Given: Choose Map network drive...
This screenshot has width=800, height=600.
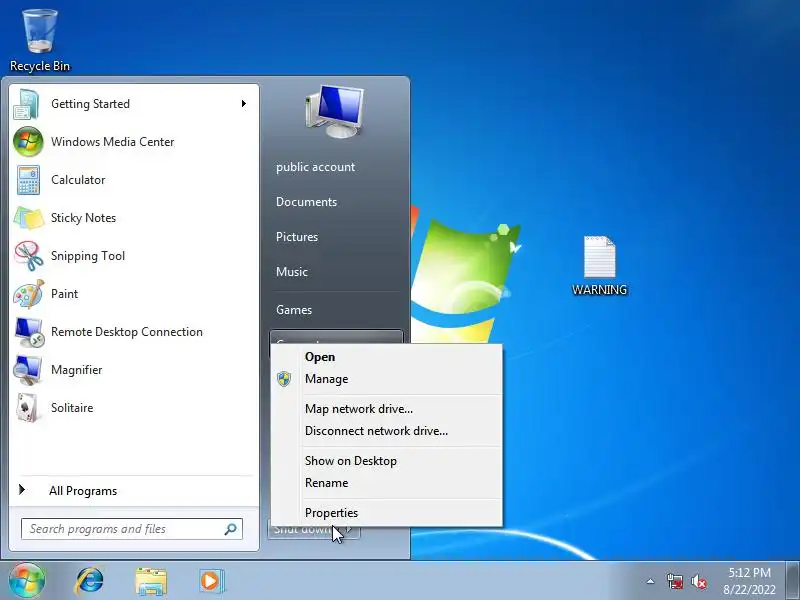Looking at the screenshot, I should pos(387,409).
